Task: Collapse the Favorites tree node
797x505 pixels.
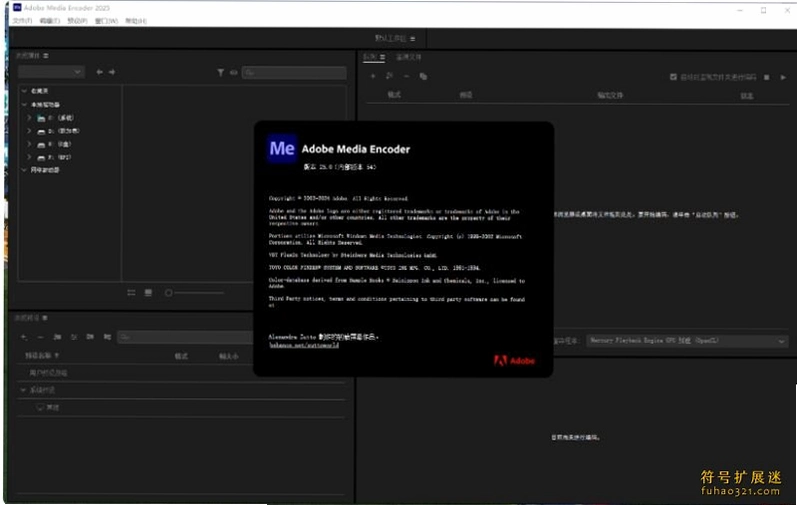Action: 24,91
